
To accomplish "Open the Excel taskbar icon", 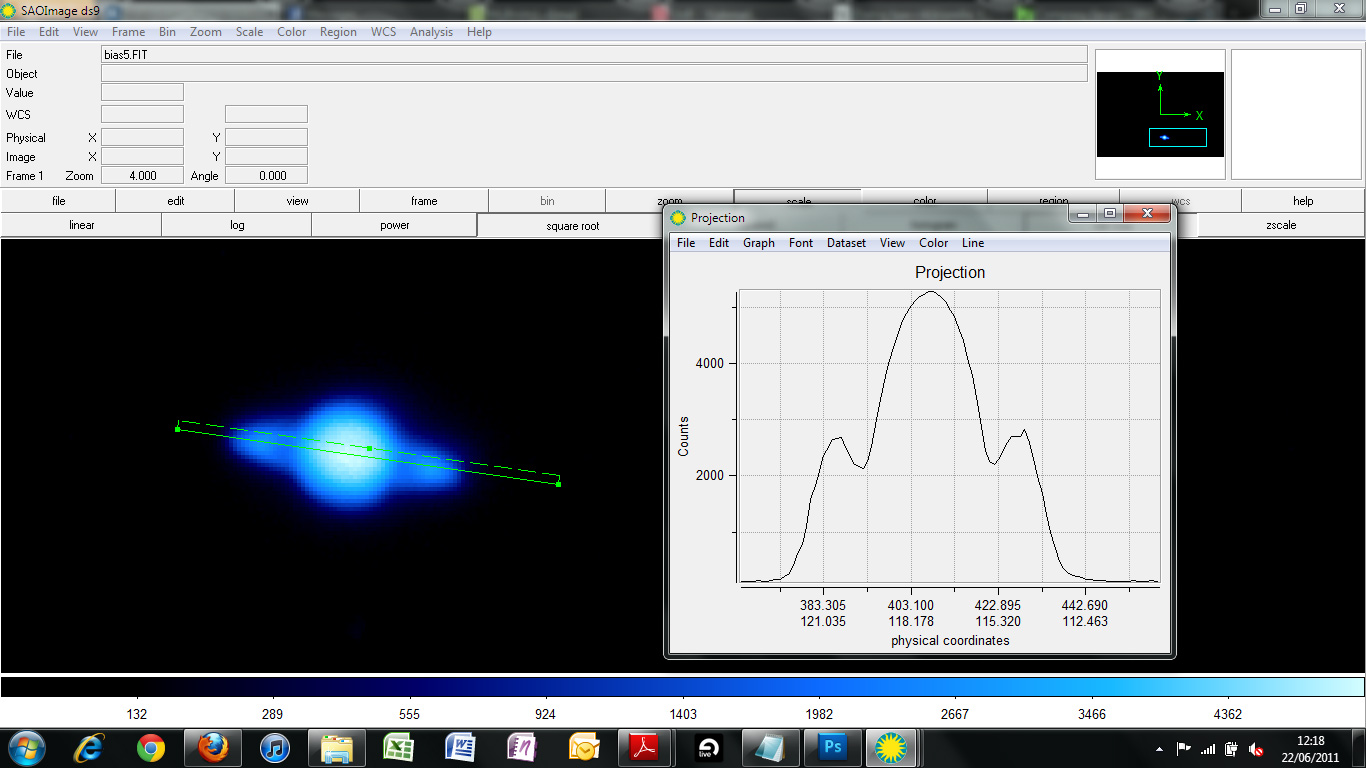I will pyautogui.click(x=398, y=747).
